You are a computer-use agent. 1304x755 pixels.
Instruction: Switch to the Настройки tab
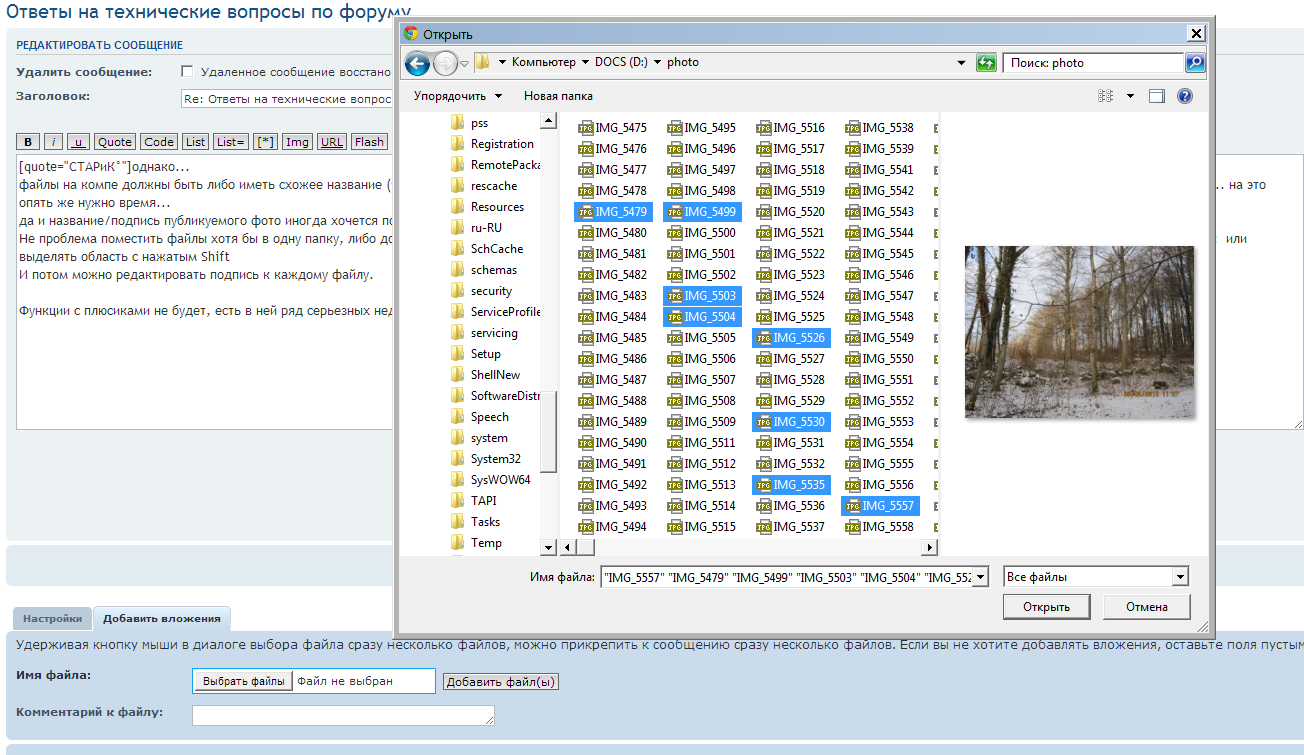(x=53, y=618)
